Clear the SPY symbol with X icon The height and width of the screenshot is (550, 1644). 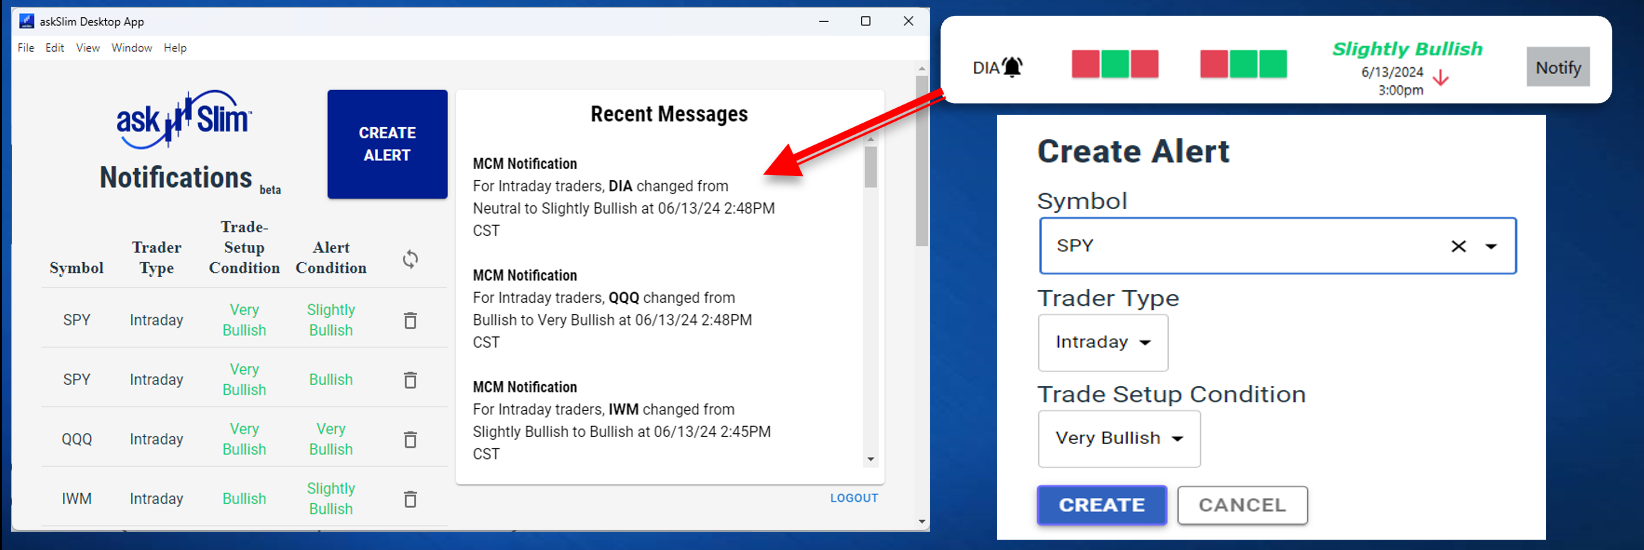tap(1458, 246)
